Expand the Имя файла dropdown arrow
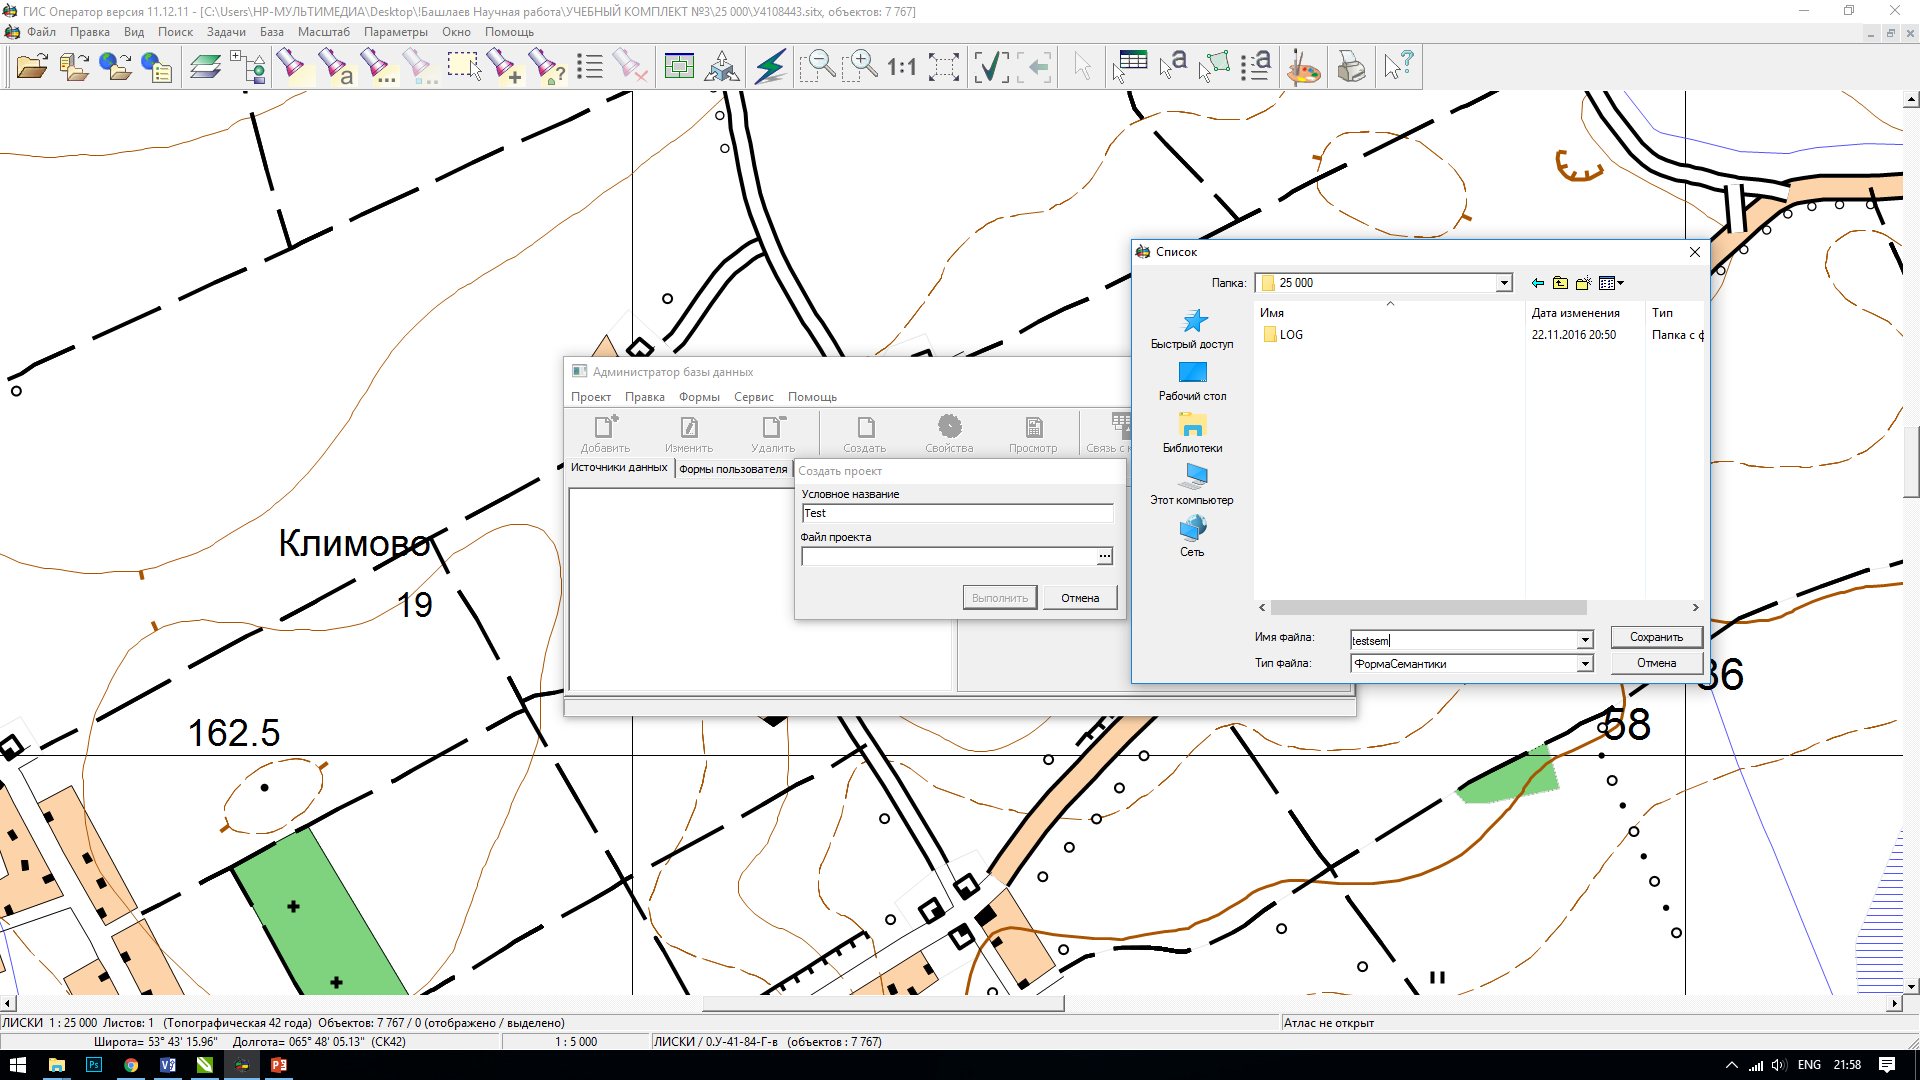1920x1080 pixels. coord(1585,640)
